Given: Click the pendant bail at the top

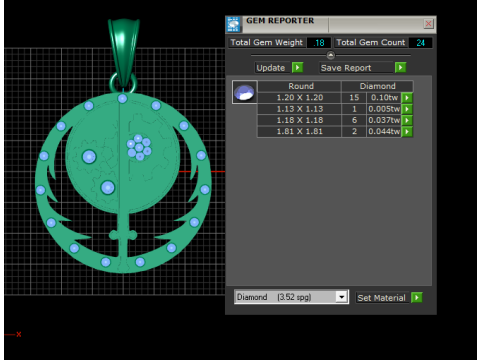Looking at the screenshot, I should tap(123, 52).
